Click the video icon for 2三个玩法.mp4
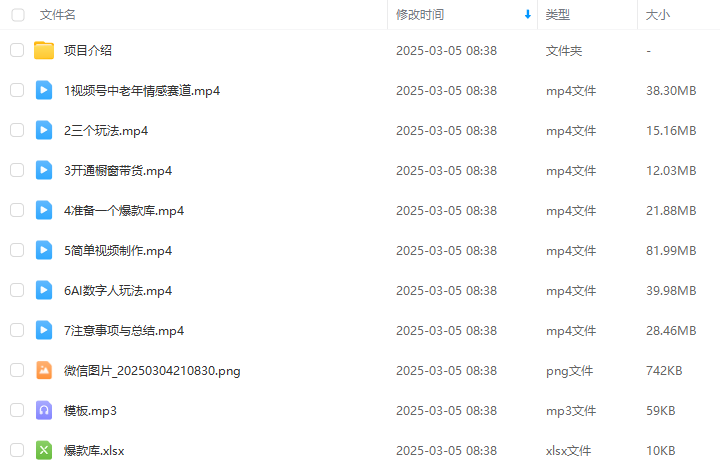Image resolution: width=720 pixels, height=469 pixels. pos(44,130)
